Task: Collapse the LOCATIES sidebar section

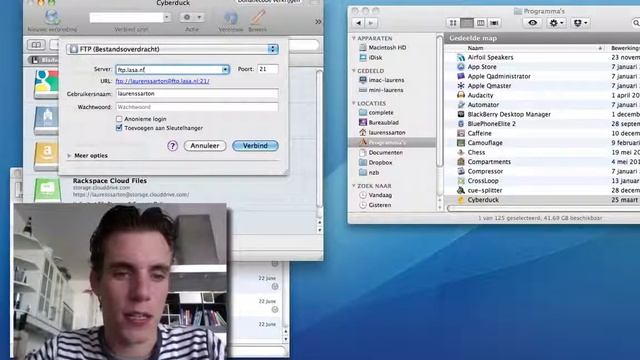Action: [353, 103]
